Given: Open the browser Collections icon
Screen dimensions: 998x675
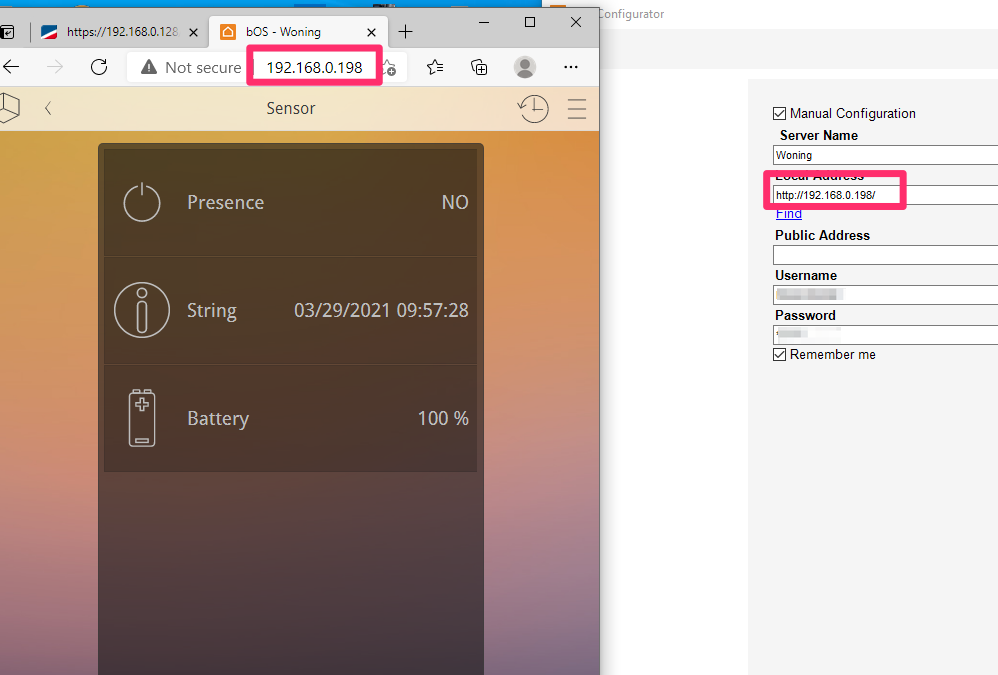Looking at the screenshot, I should point(480,67).
